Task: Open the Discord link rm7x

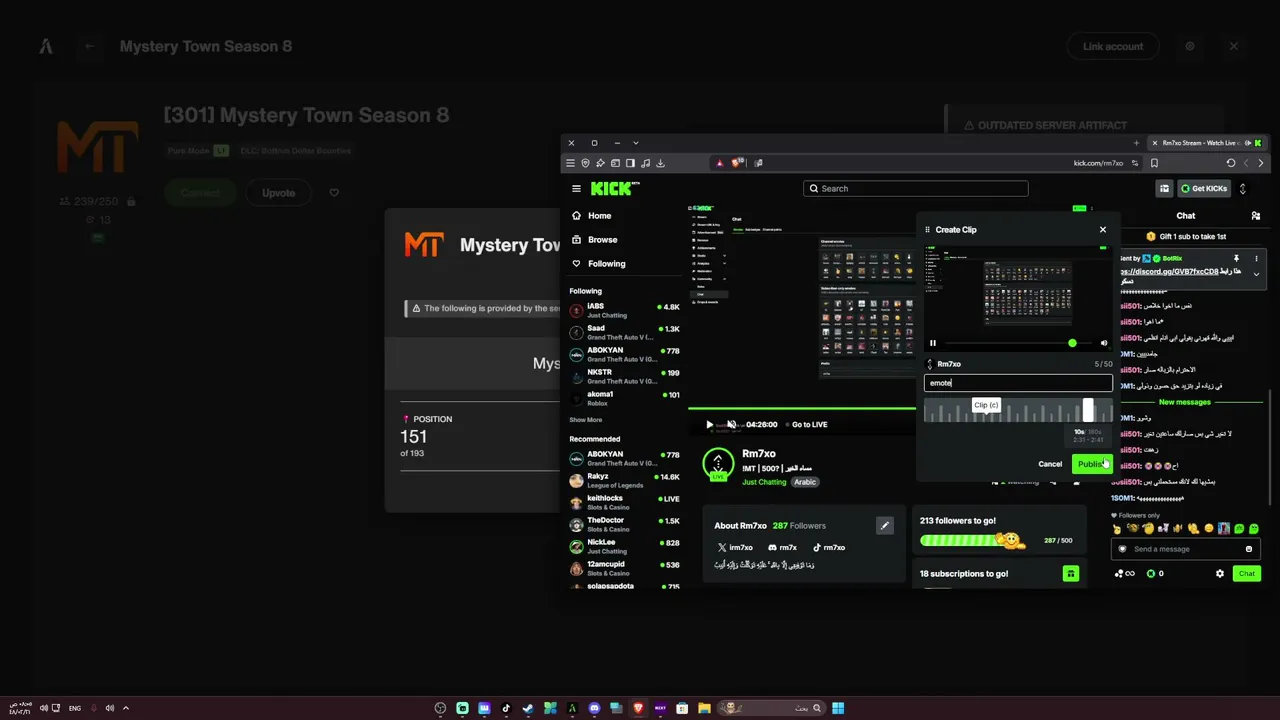Action: tap(782, 547)
